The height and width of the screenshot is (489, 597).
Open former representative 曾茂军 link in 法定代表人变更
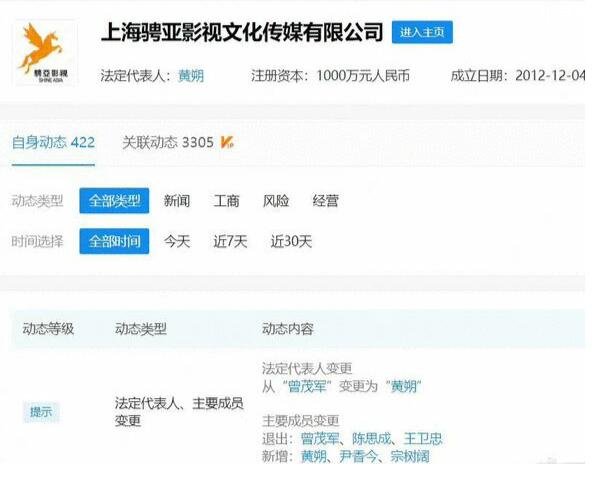(308, 387)
